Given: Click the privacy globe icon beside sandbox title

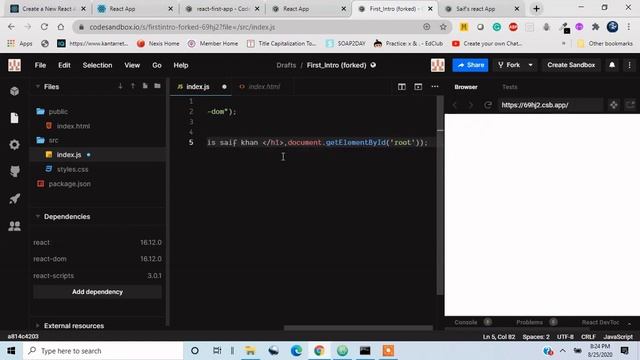Looking at the screenshot, I should pos(373,65).
